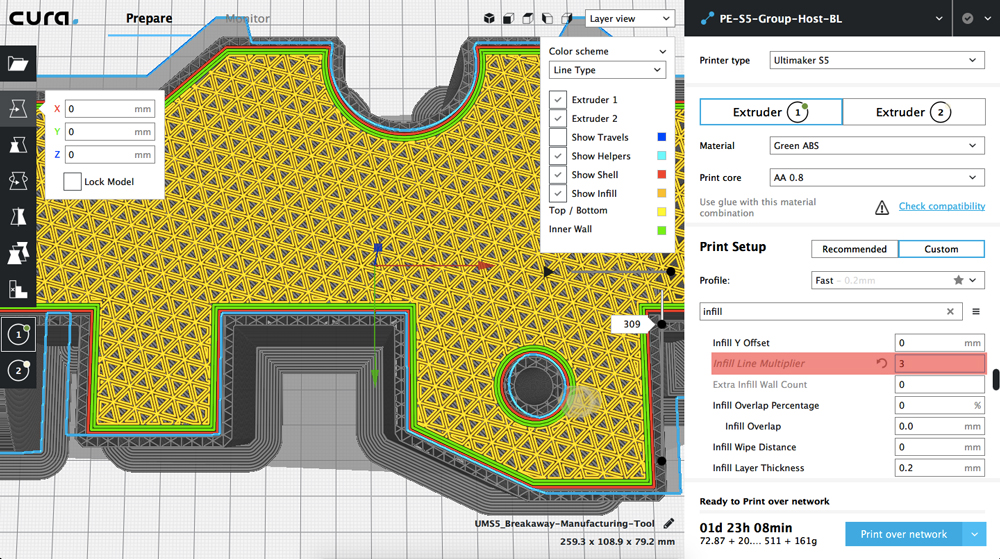The width and height of the screenshot is (1000, 559).
Task: Enable the Show Travels checkbox
Action: click(x=558, y=137)
